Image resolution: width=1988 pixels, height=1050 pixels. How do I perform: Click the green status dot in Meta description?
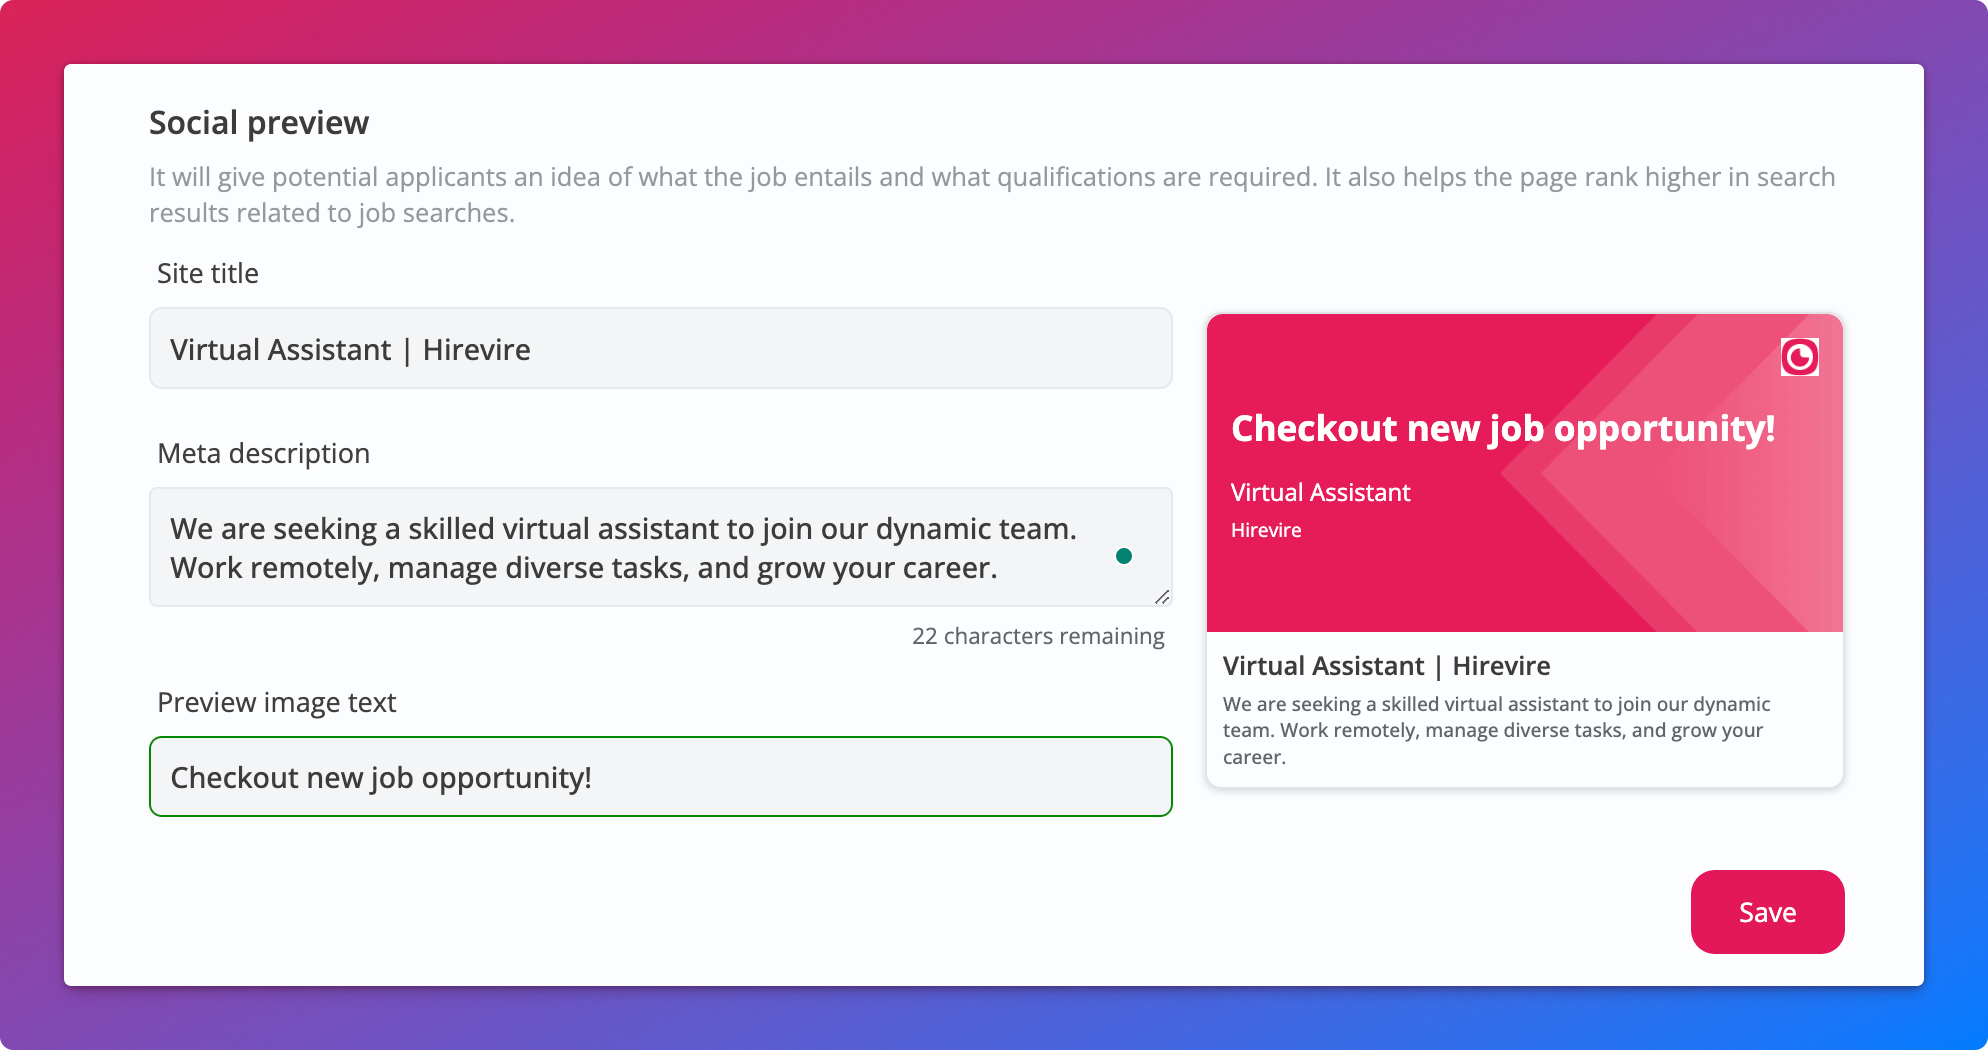coord(1124,556)
